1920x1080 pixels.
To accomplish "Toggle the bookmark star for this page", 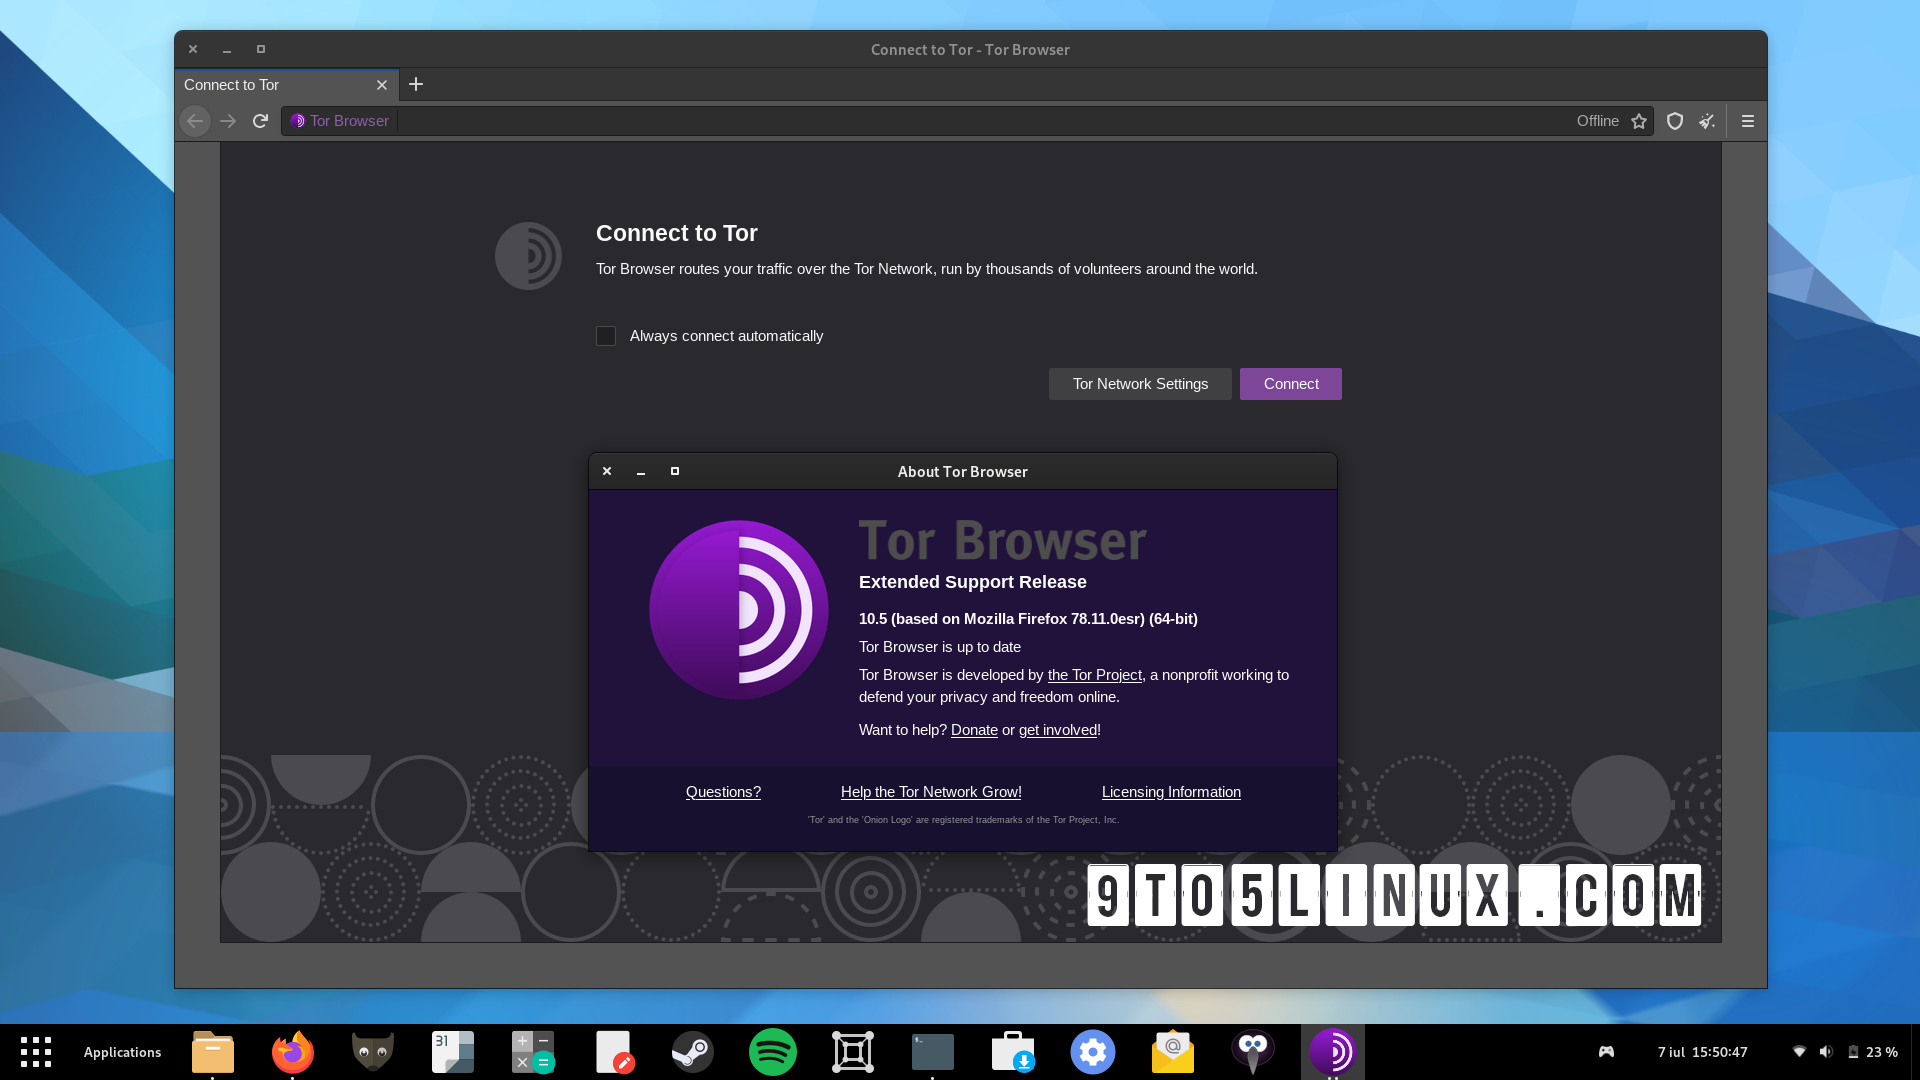I will [1639, 121].
